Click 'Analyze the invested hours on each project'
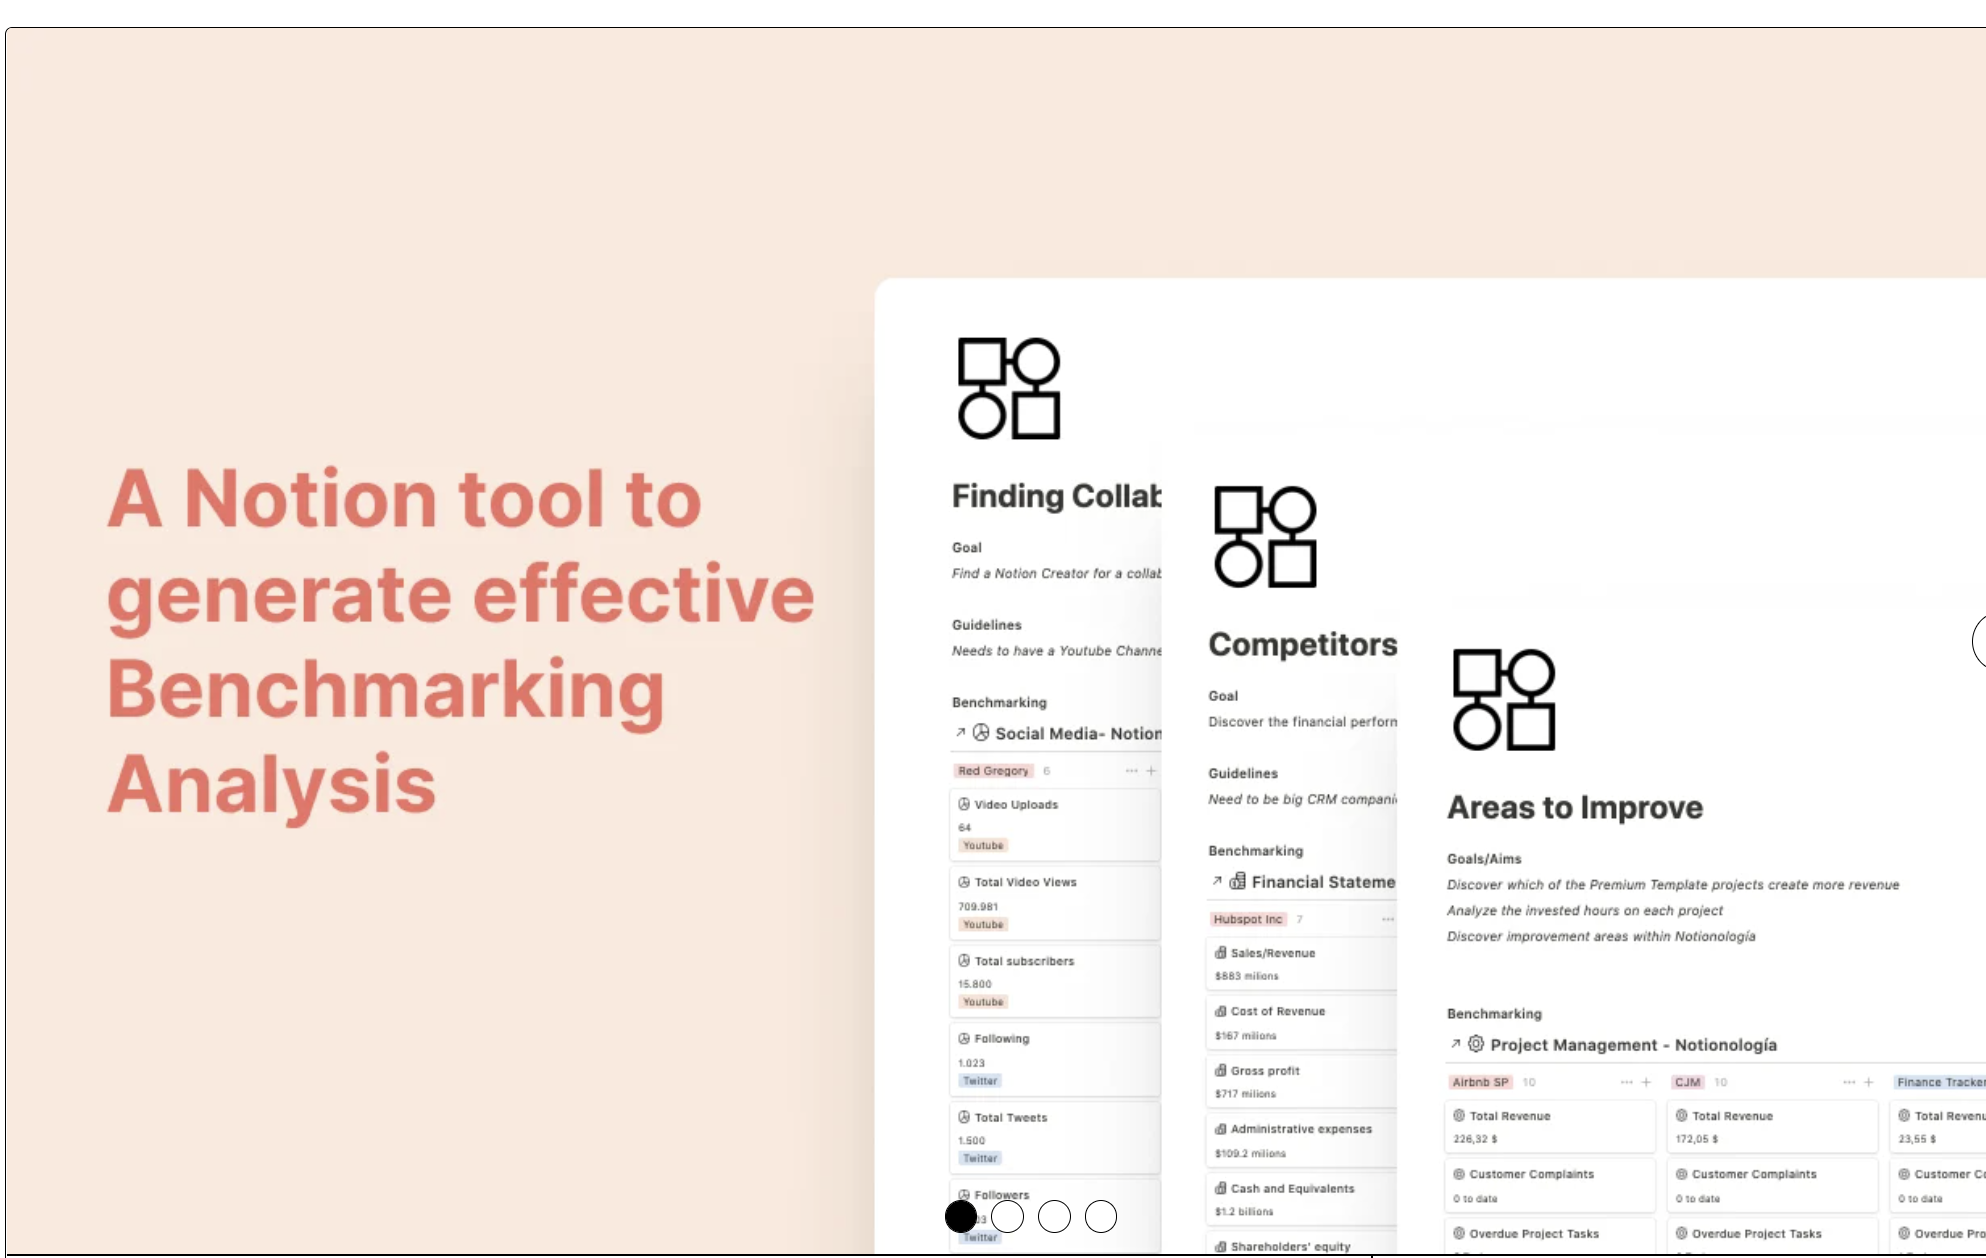 [1585, 910]
